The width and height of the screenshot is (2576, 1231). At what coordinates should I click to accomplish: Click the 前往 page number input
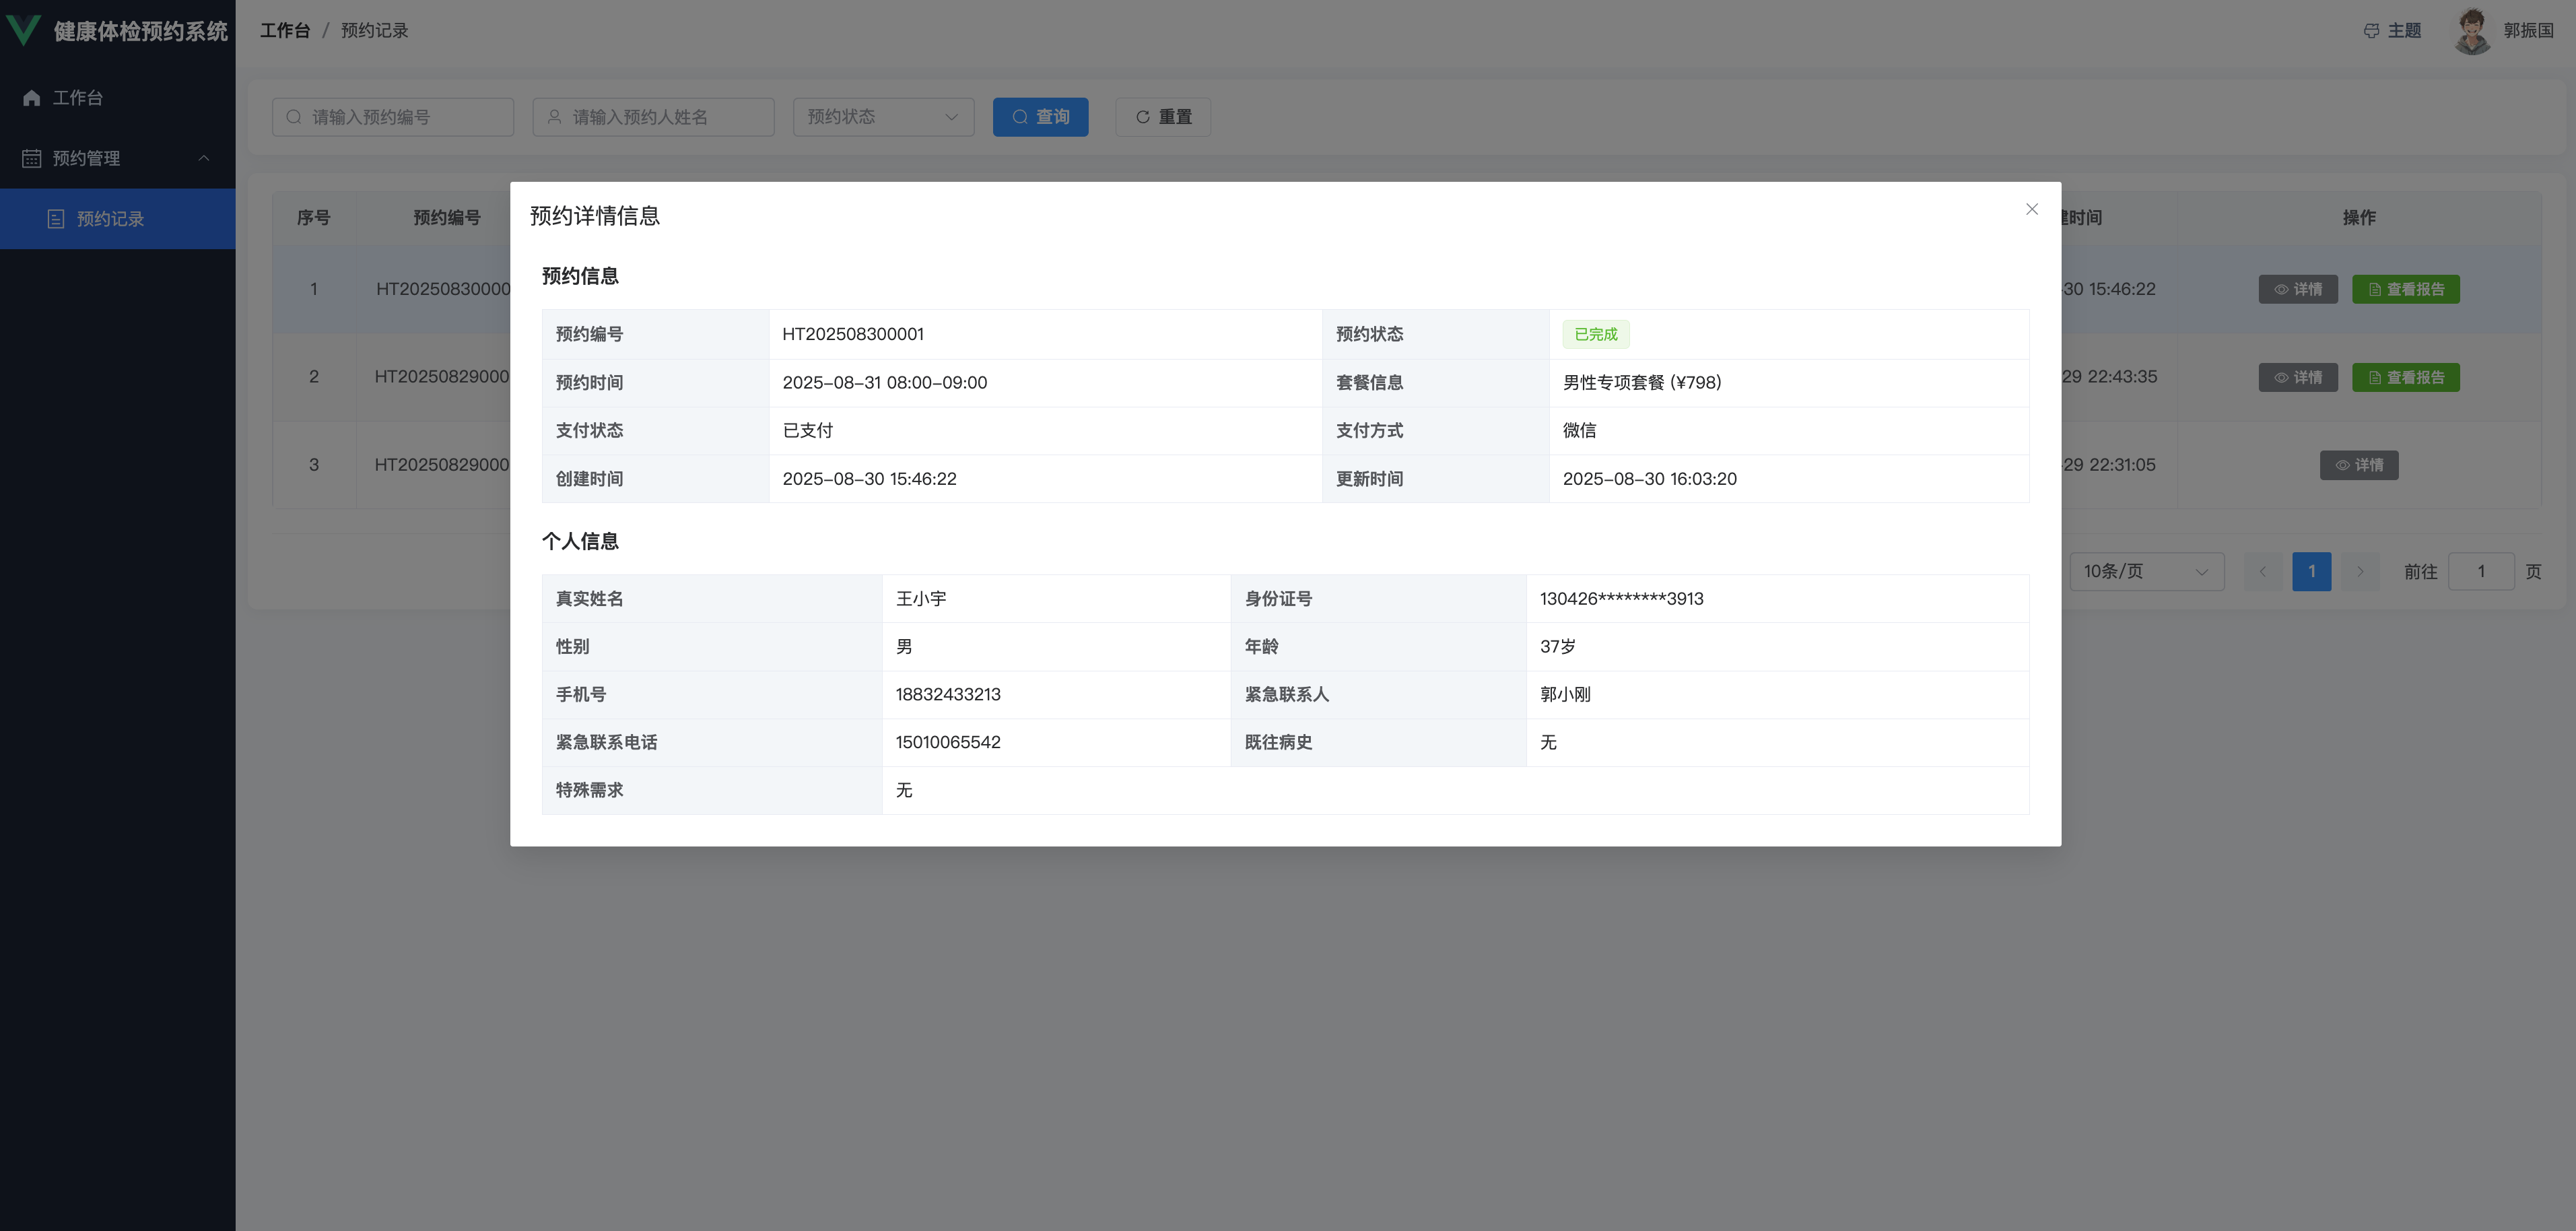(2480, 572)
